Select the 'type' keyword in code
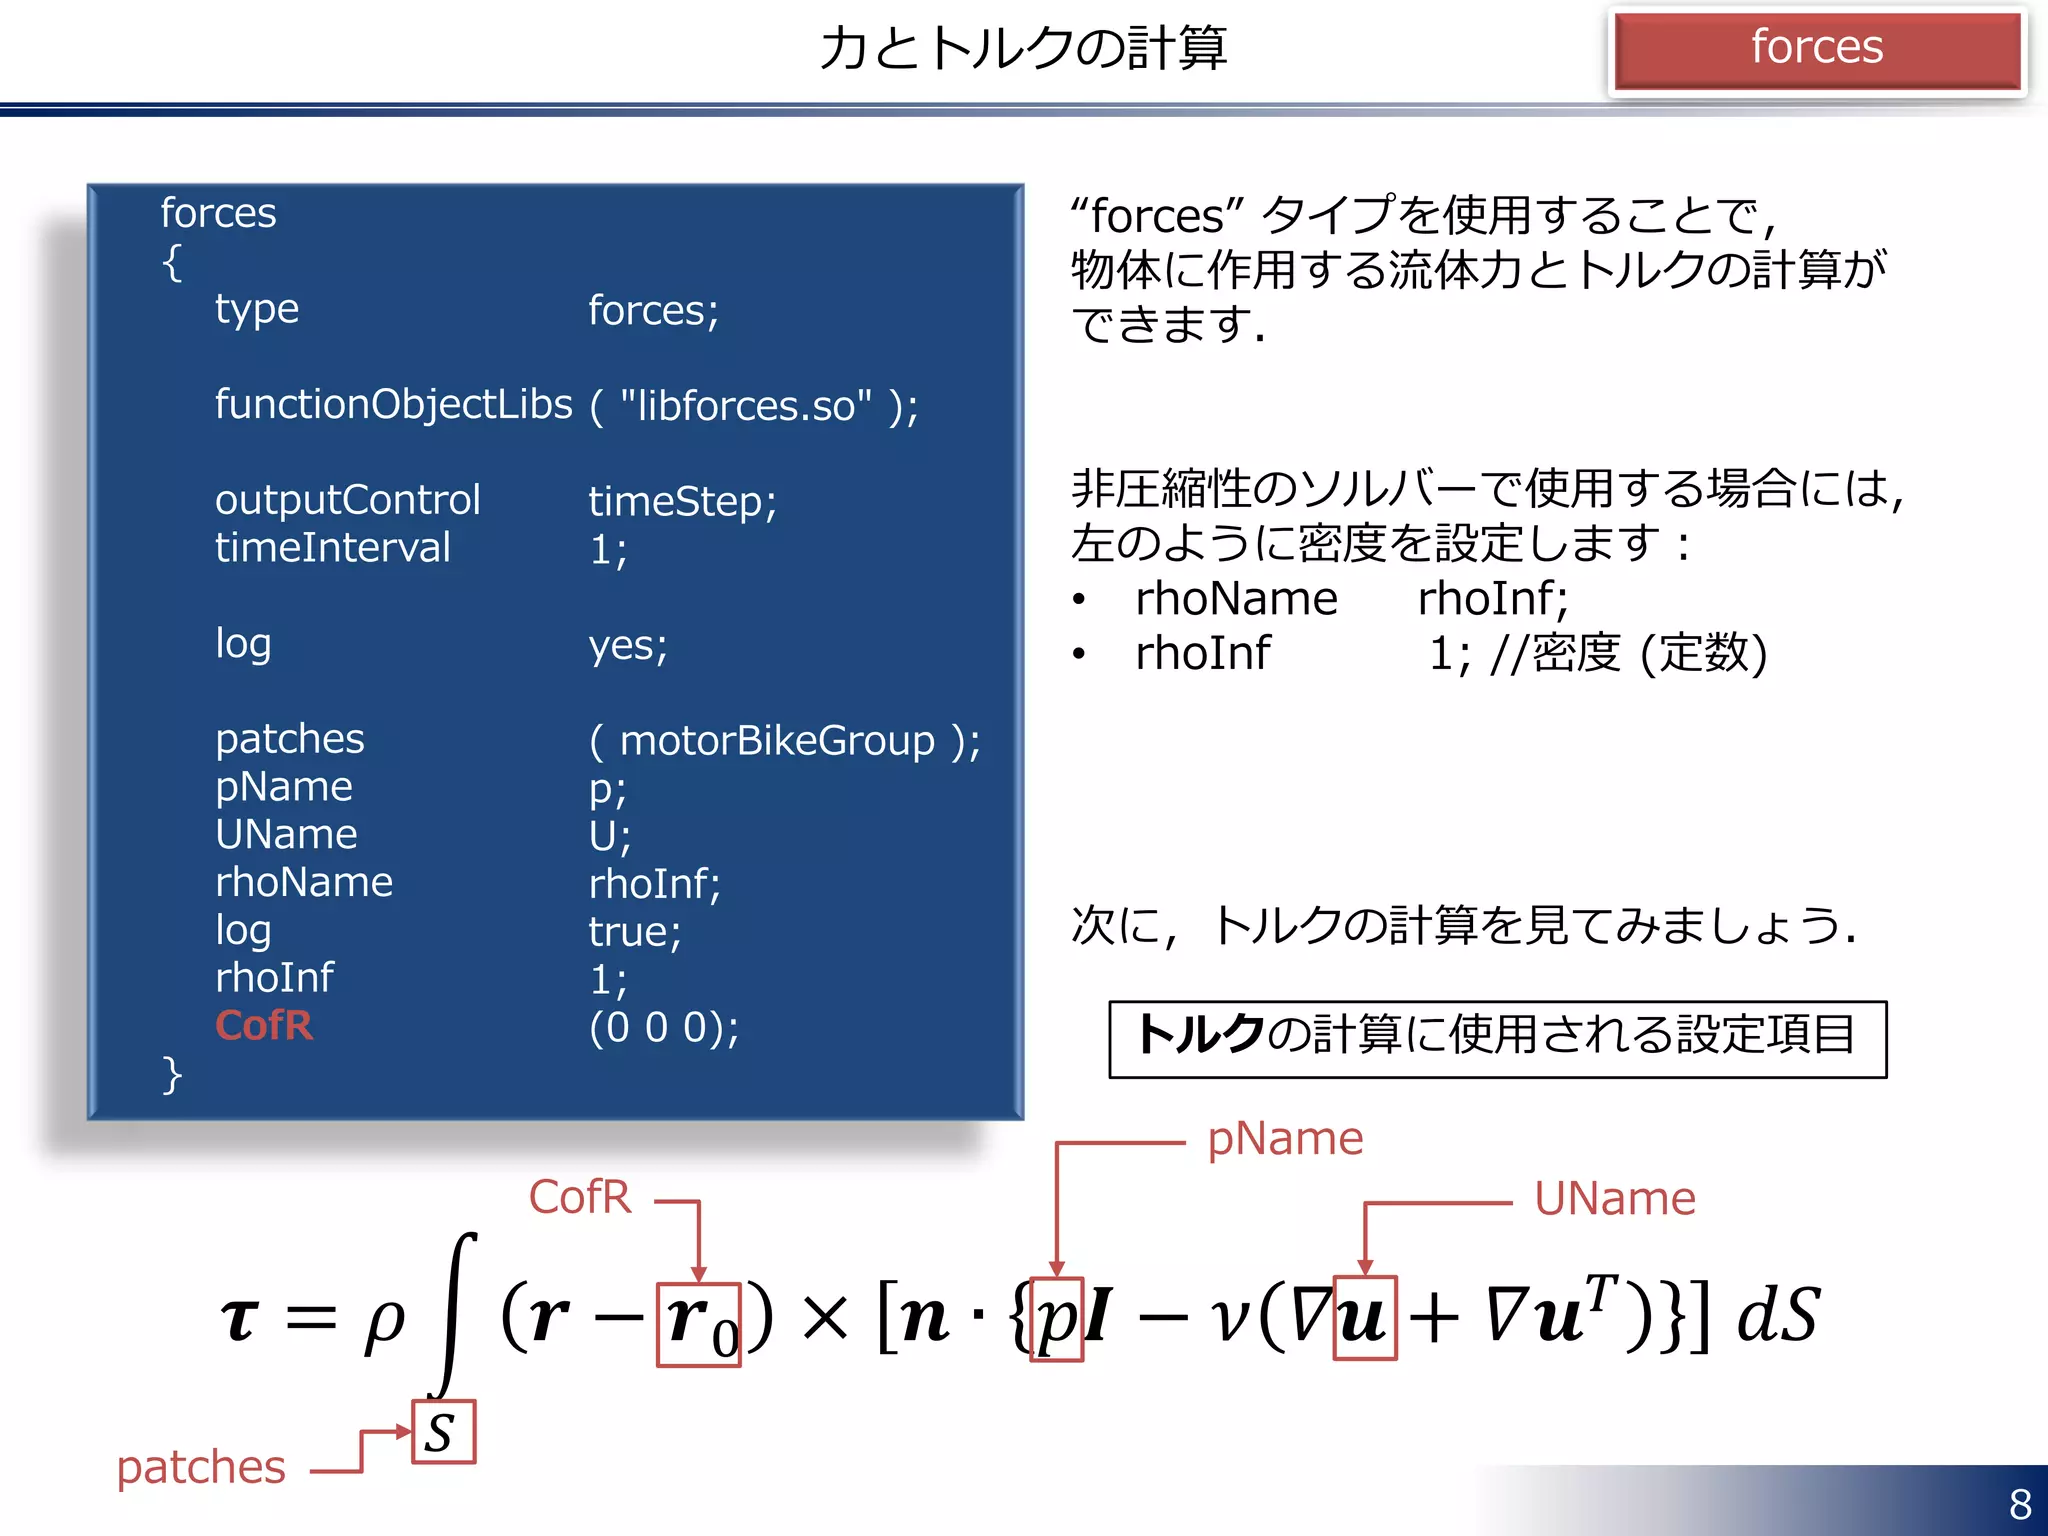2048x1536 pixels. coord(257,310)
